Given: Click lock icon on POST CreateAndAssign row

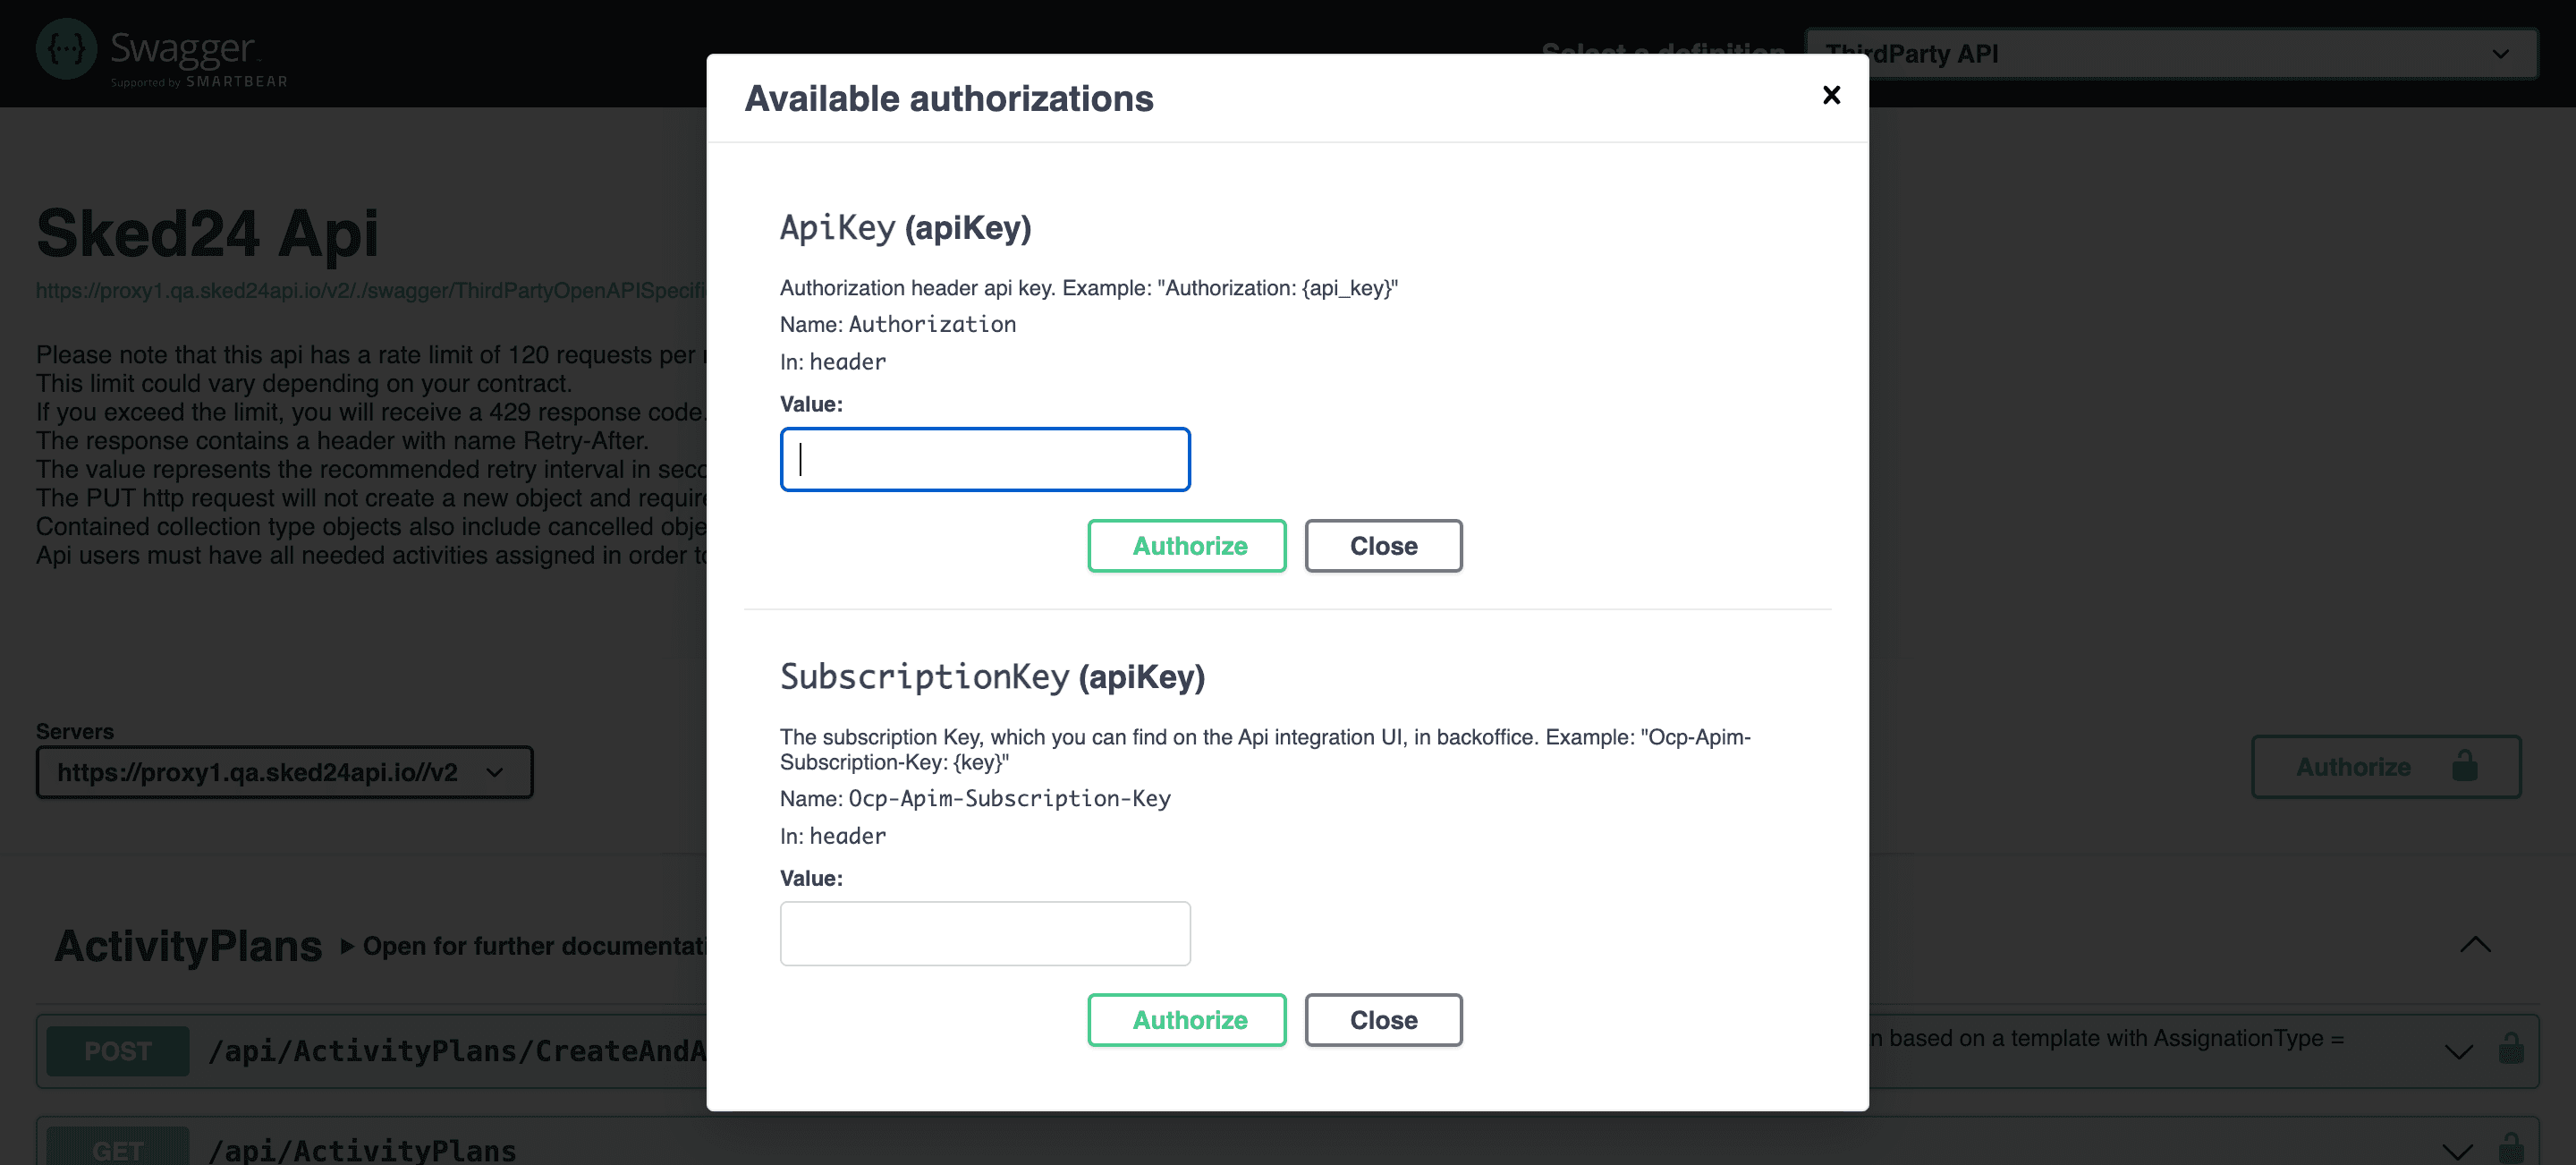Looking at the screenshot, I should click(2510, 1048).
